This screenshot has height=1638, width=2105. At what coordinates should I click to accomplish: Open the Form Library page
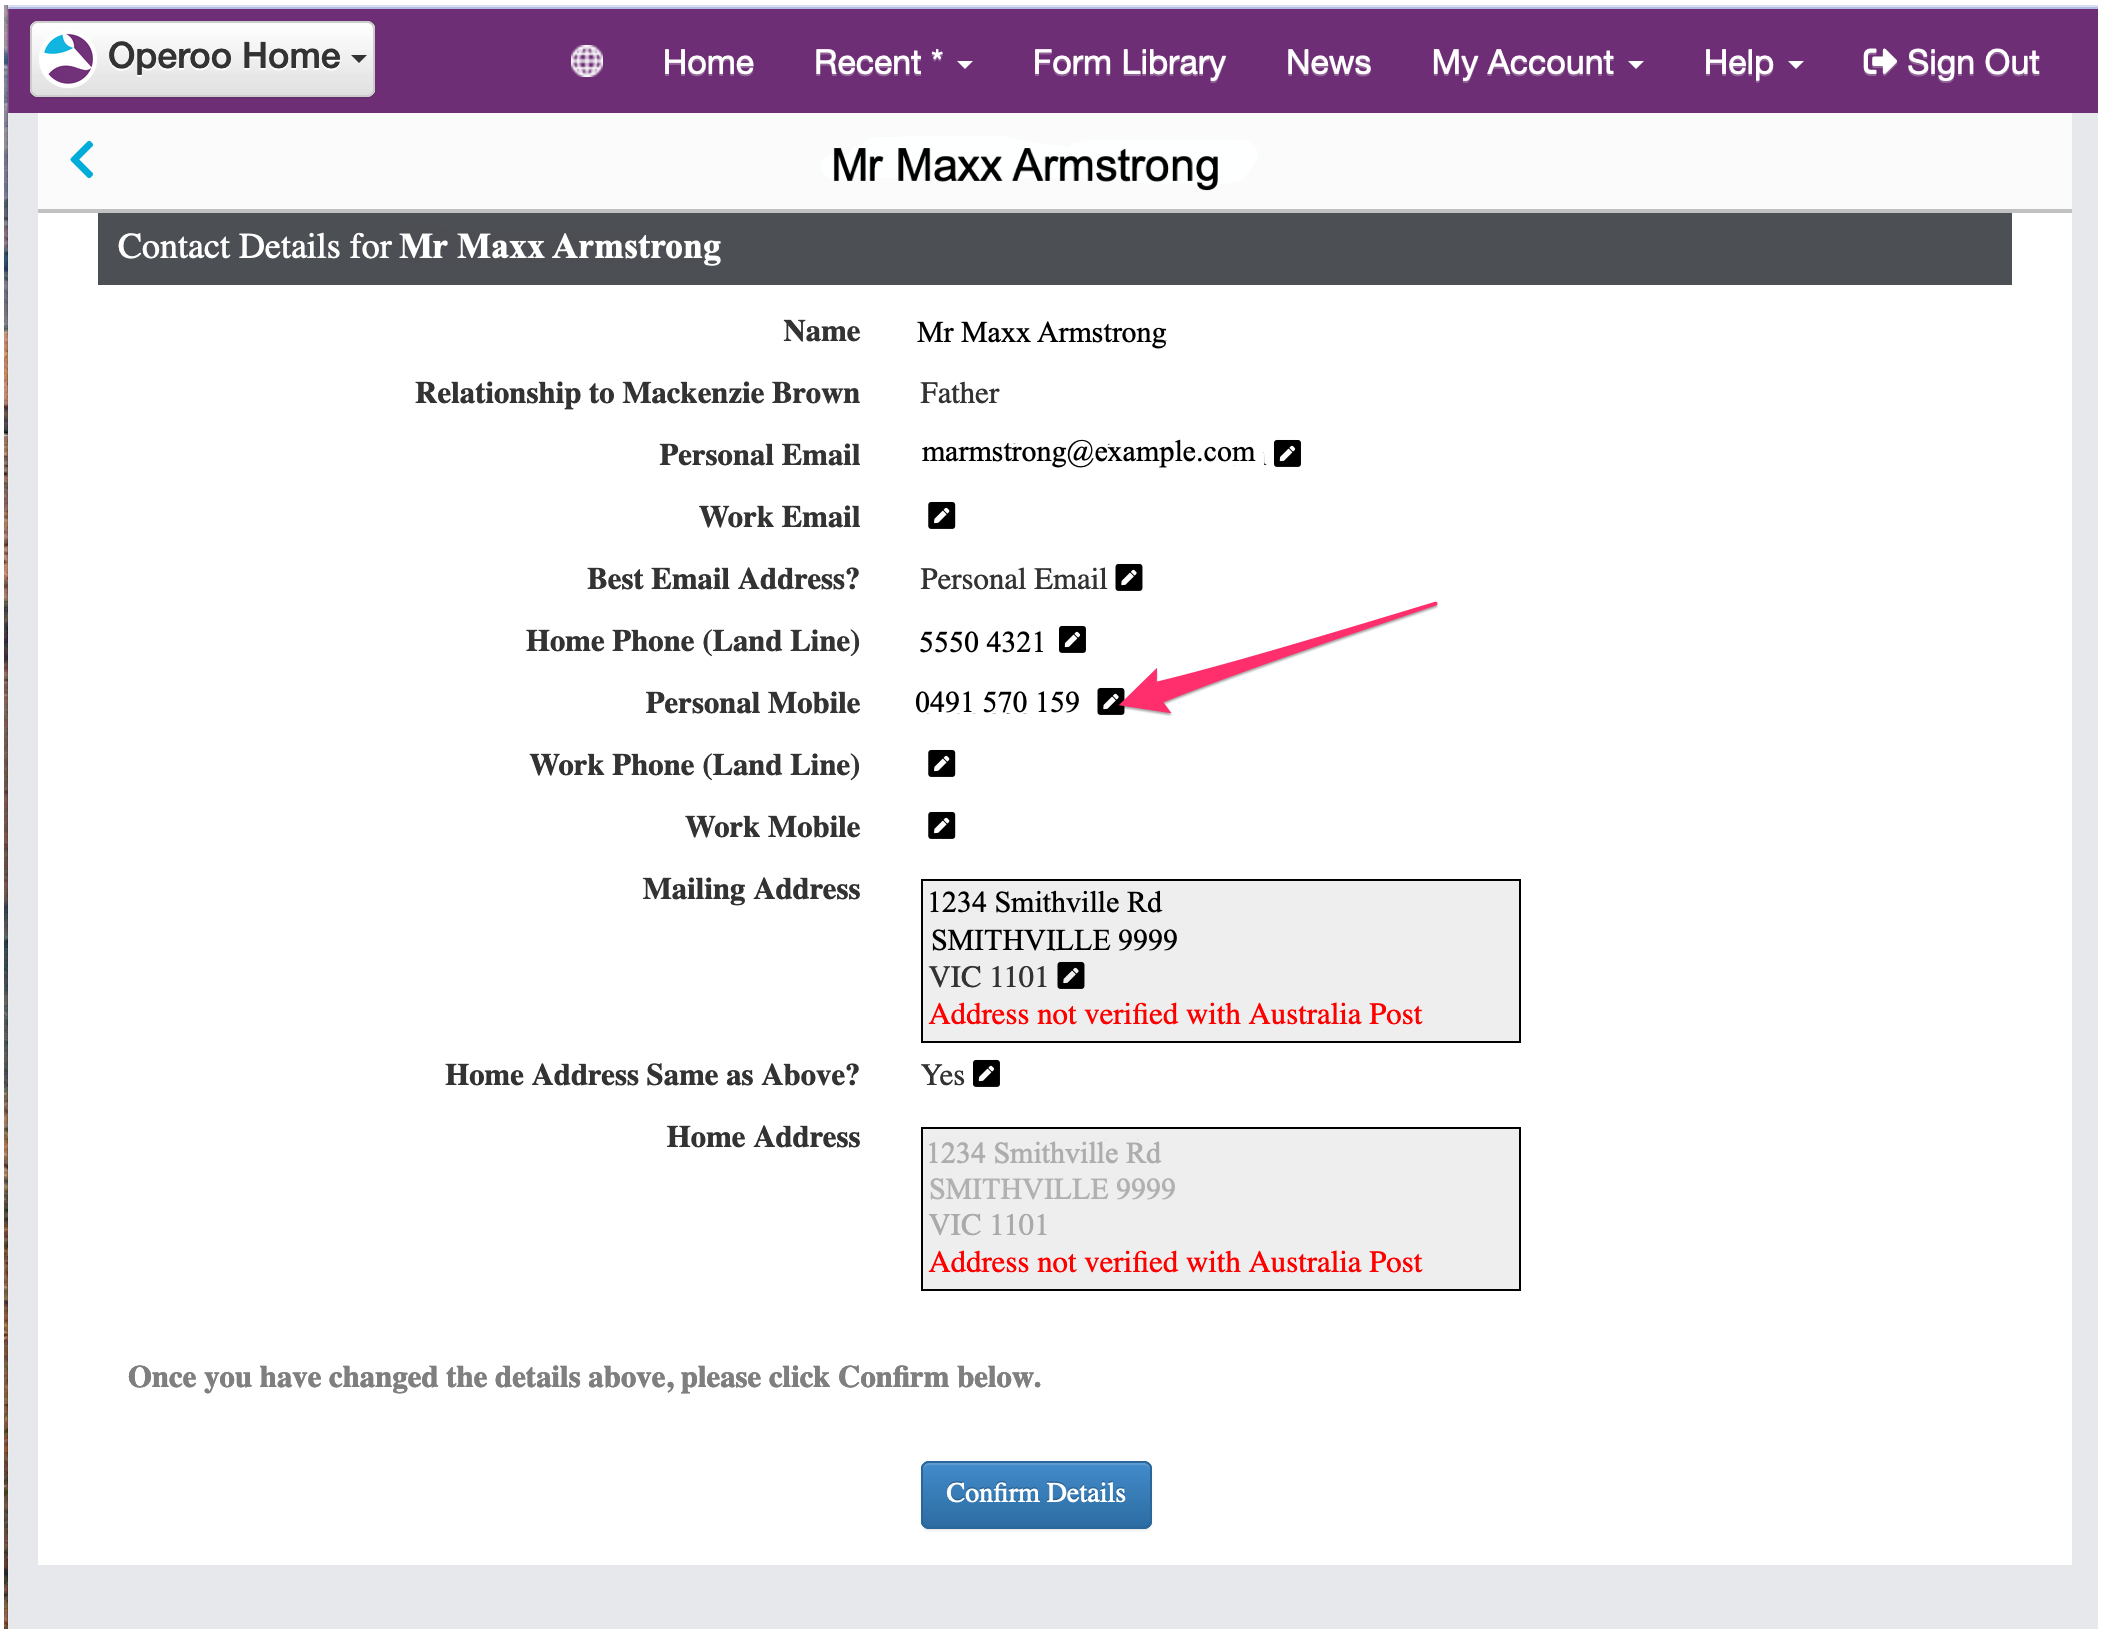click(1128, 63)
